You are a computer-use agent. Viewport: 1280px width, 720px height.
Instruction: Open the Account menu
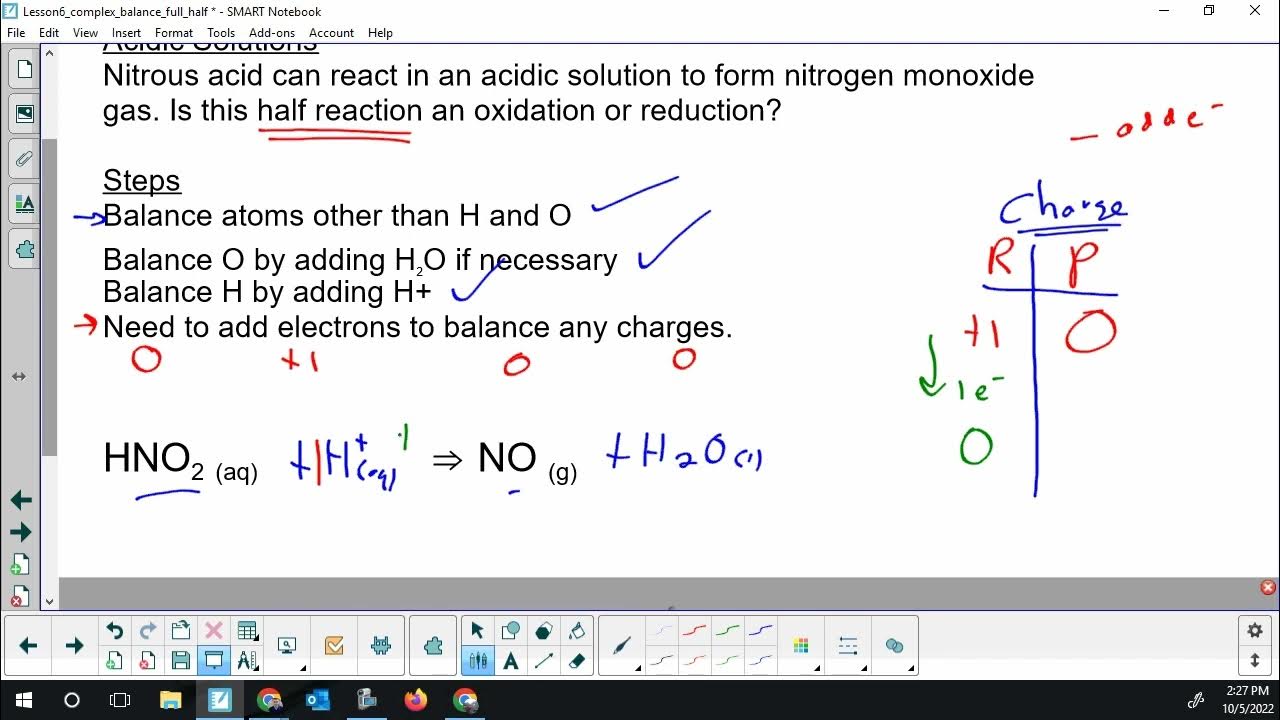point(331,33)
